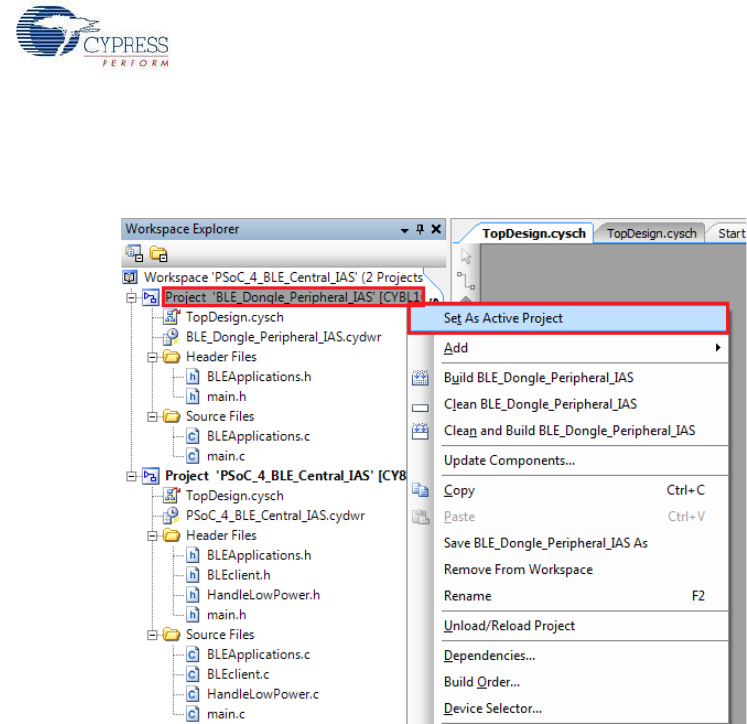747x724 pixels.
Task: Click the Workspace Explorer dropdown arrow
Action: (404, 231)
